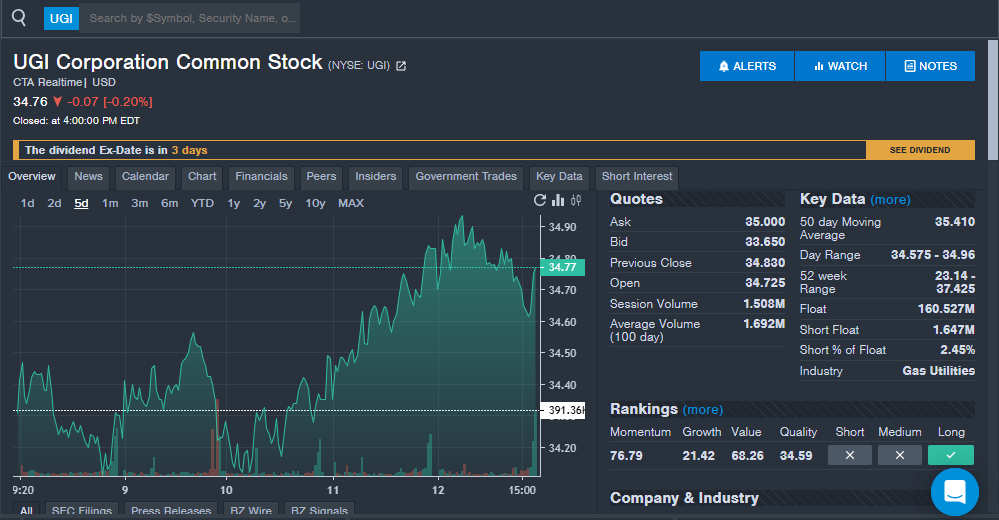Click the Company & Industry heading
The height and width of the screenshot is (520, 999).
[684, 498]
